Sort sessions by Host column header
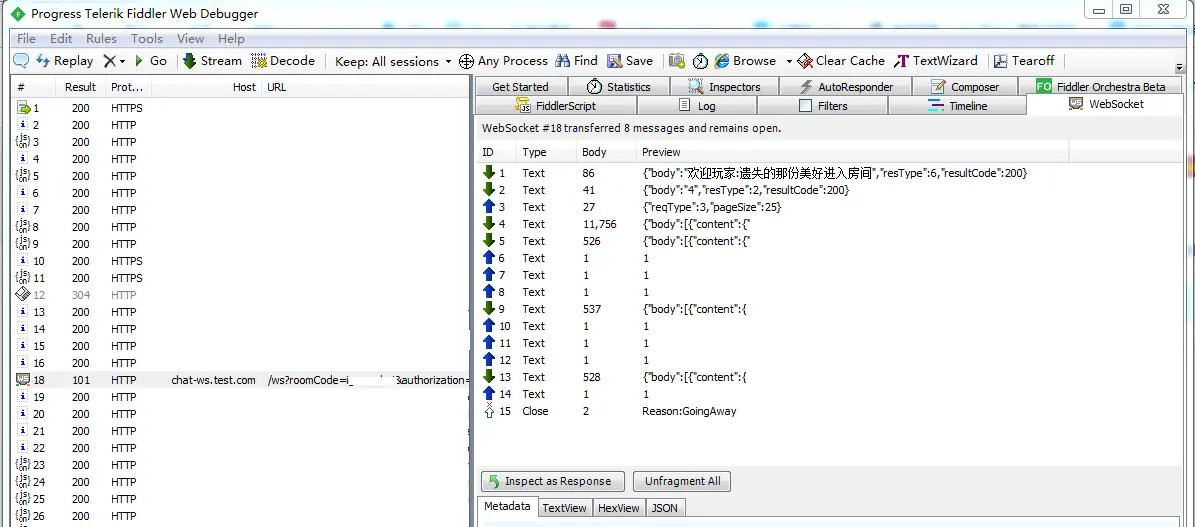This screenshot has width=1195, height=527. [206, 87]
